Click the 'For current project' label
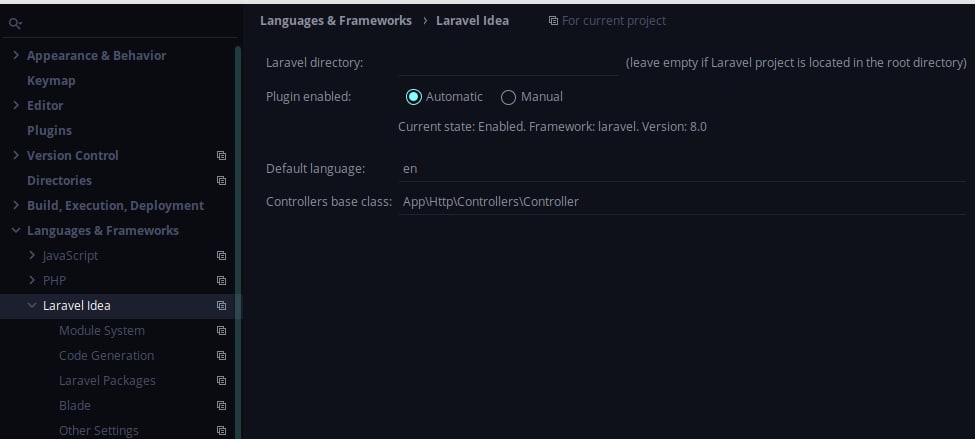The width and height of the screenshot is (975, 439). [614, 21]
